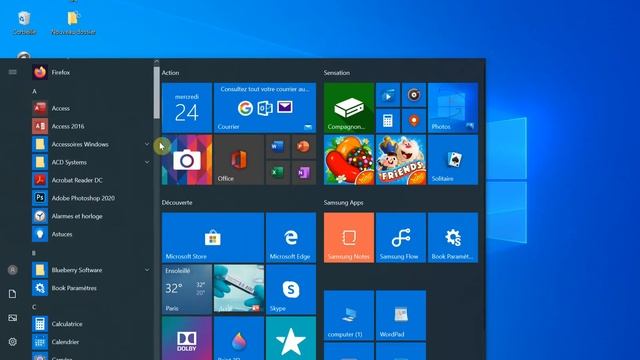Open the Dolby tile
This screenshot has height=360, width=640.
[187, 338]
